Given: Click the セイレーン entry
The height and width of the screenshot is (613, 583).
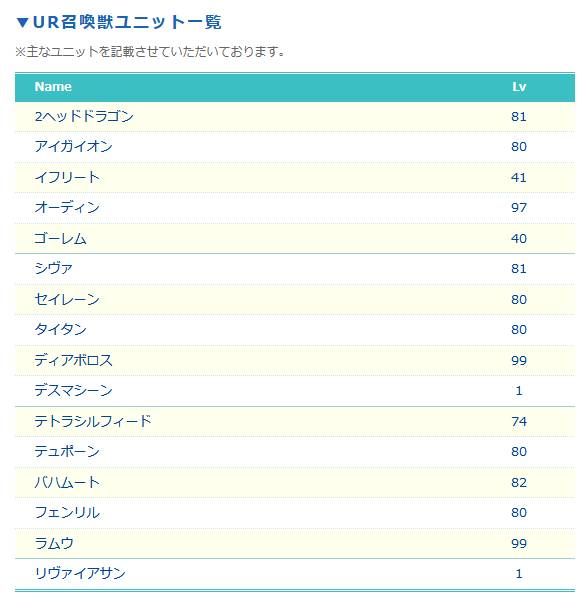Looking at the screenshot, I should tap(67, 299).
